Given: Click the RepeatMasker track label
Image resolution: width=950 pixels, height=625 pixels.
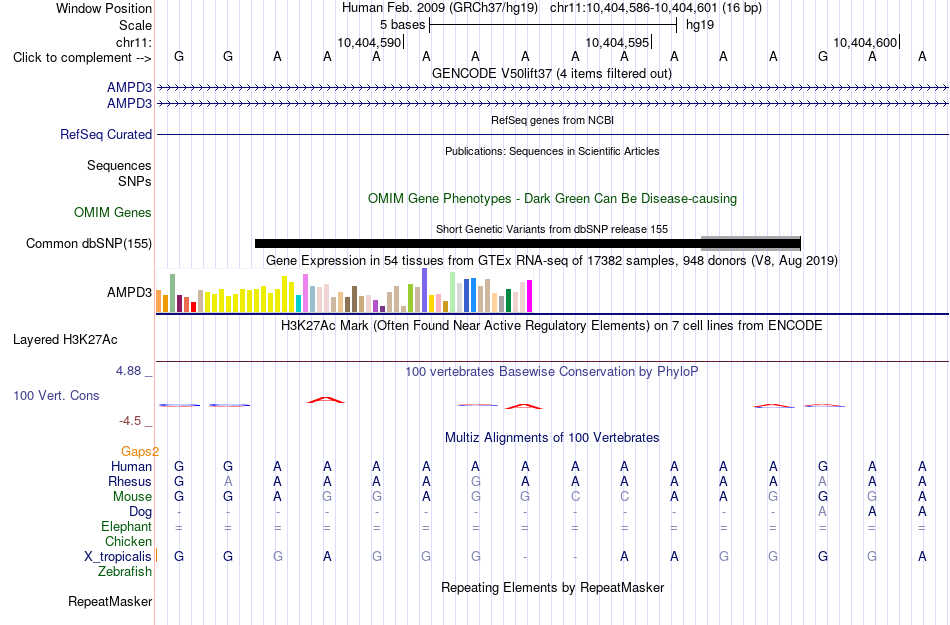Looking at the screenshot, I should pos(110,601).
